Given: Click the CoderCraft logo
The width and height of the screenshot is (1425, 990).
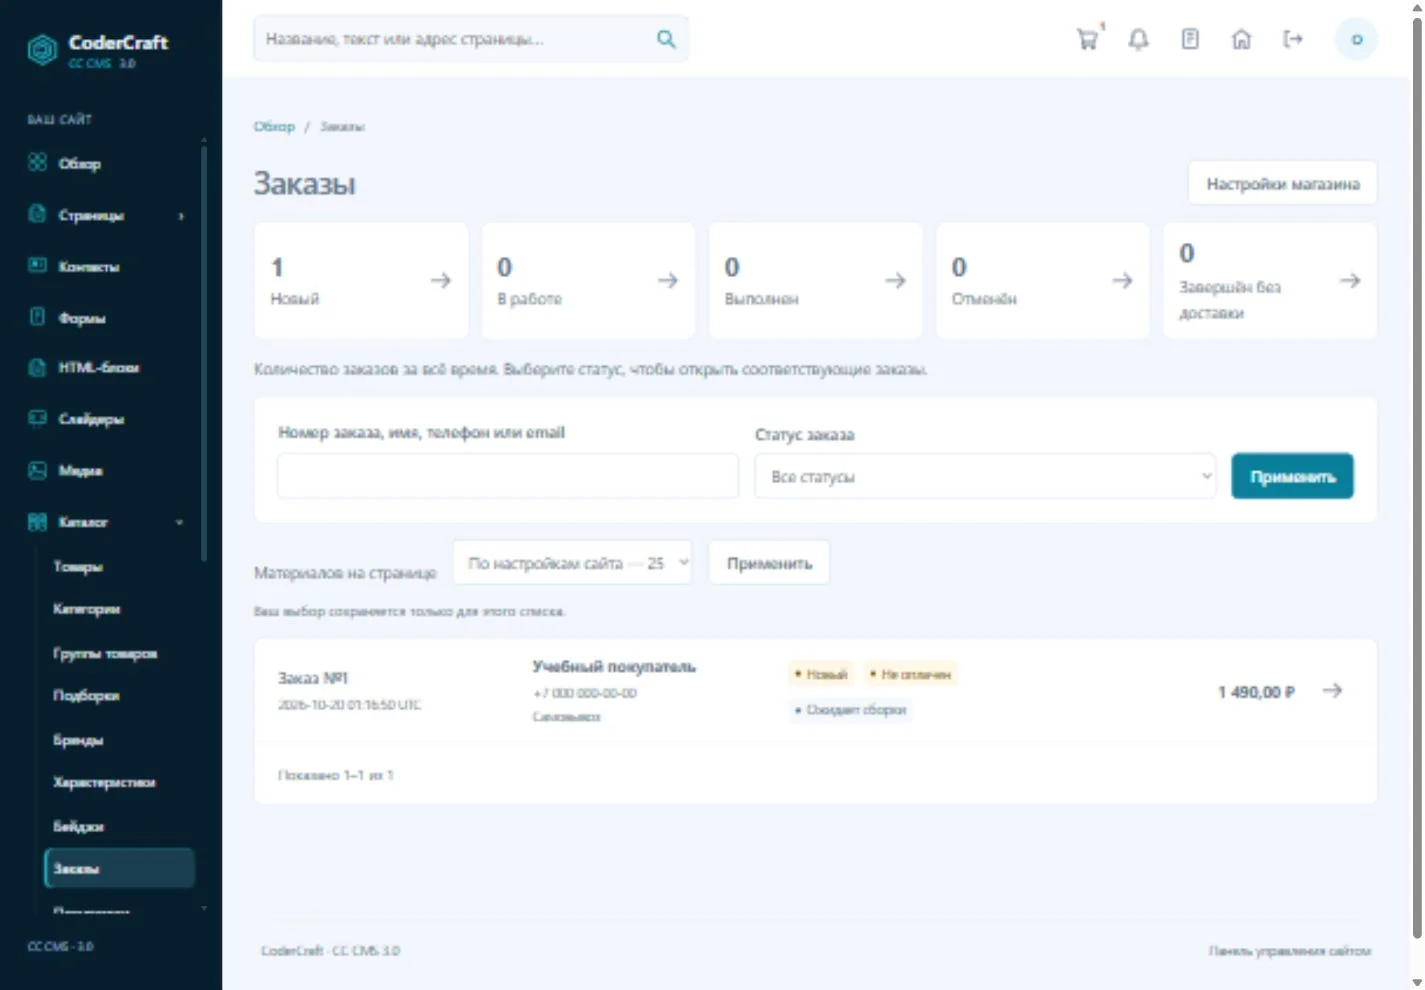Looking at the screenshot, I should (x=98, y=48).
